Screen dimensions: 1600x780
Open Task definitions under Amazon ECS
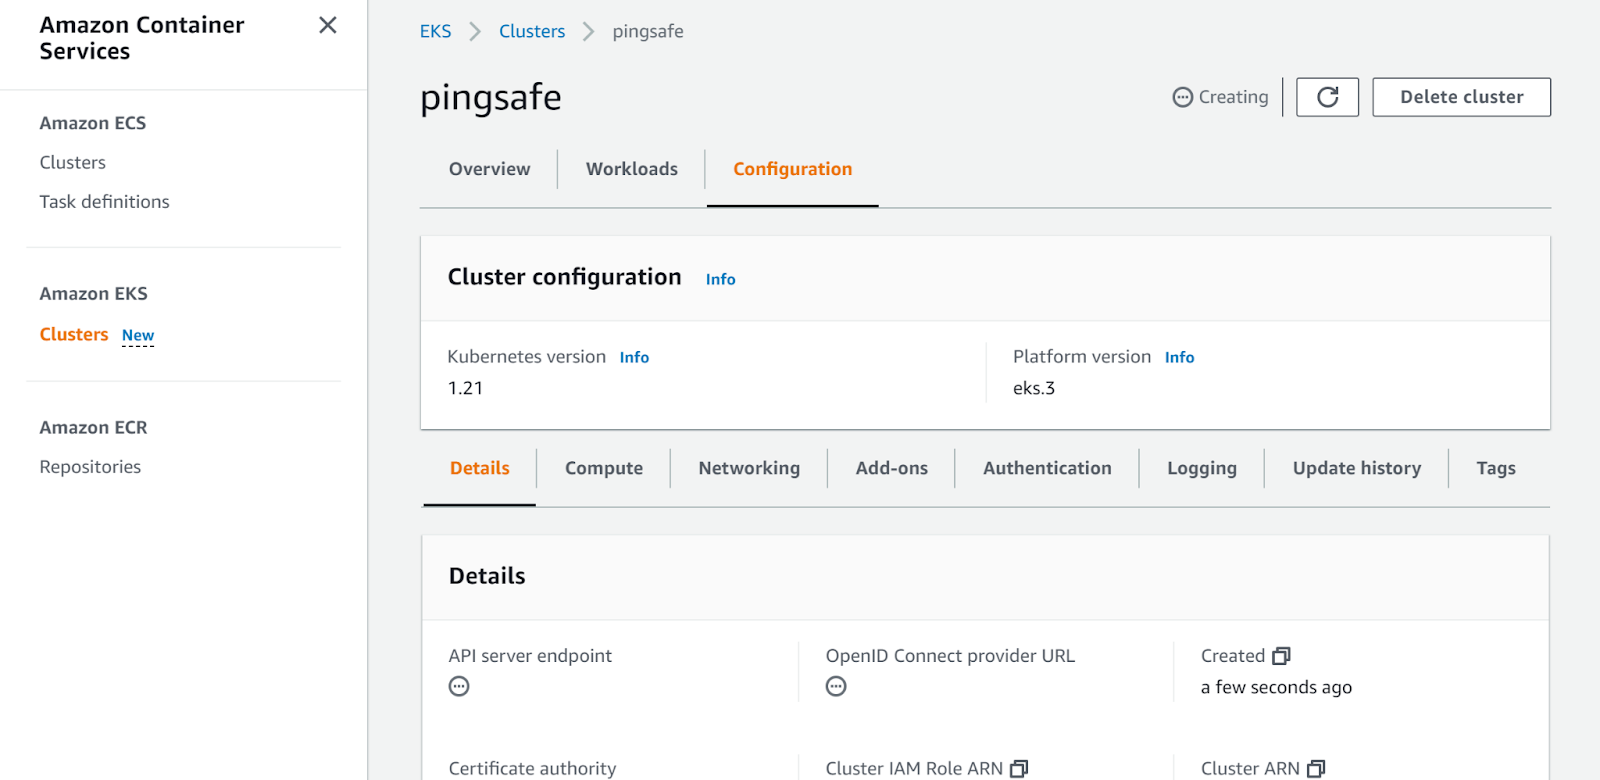(105, 202)
